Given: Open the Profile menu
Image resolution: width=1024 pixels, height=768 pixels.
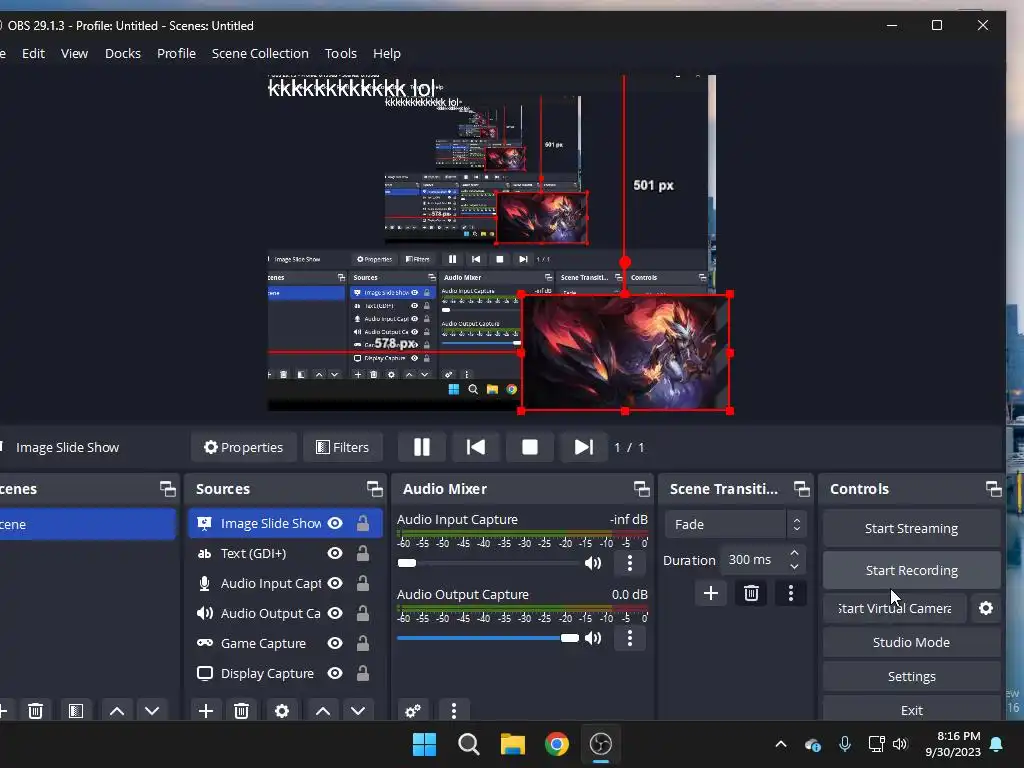Looking at the screenshot, I should (x=176, y=54).
